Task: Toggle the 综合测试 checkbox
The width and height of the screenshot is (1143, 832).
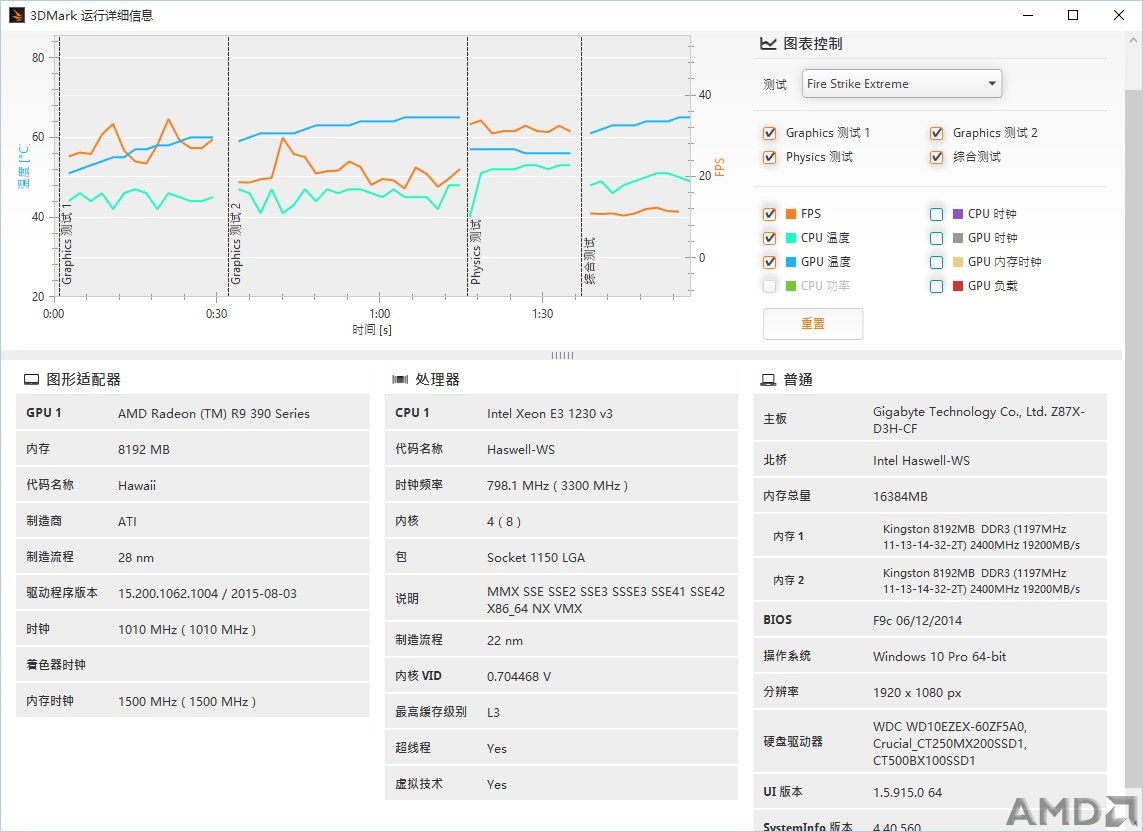Action: (x=936, y=158)
